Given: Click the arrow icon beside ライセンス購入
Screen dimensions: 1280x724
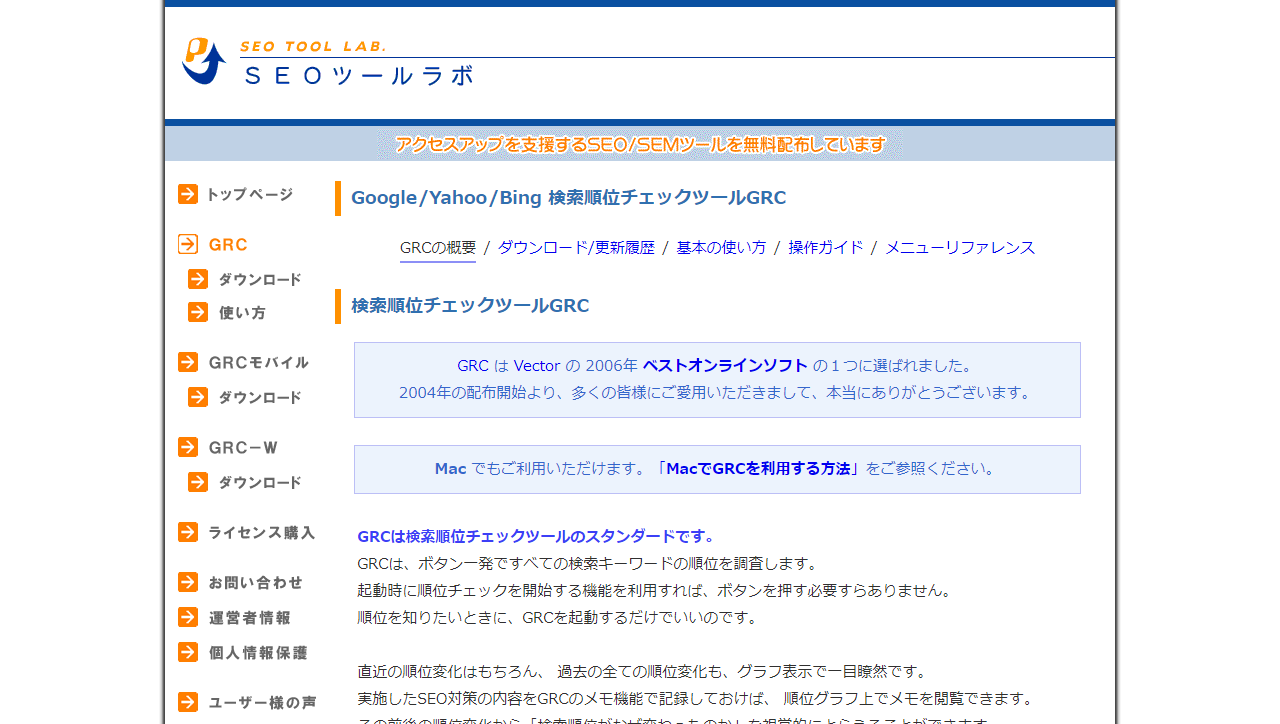Looking at the screenshot, I should [x=188, y=532].
